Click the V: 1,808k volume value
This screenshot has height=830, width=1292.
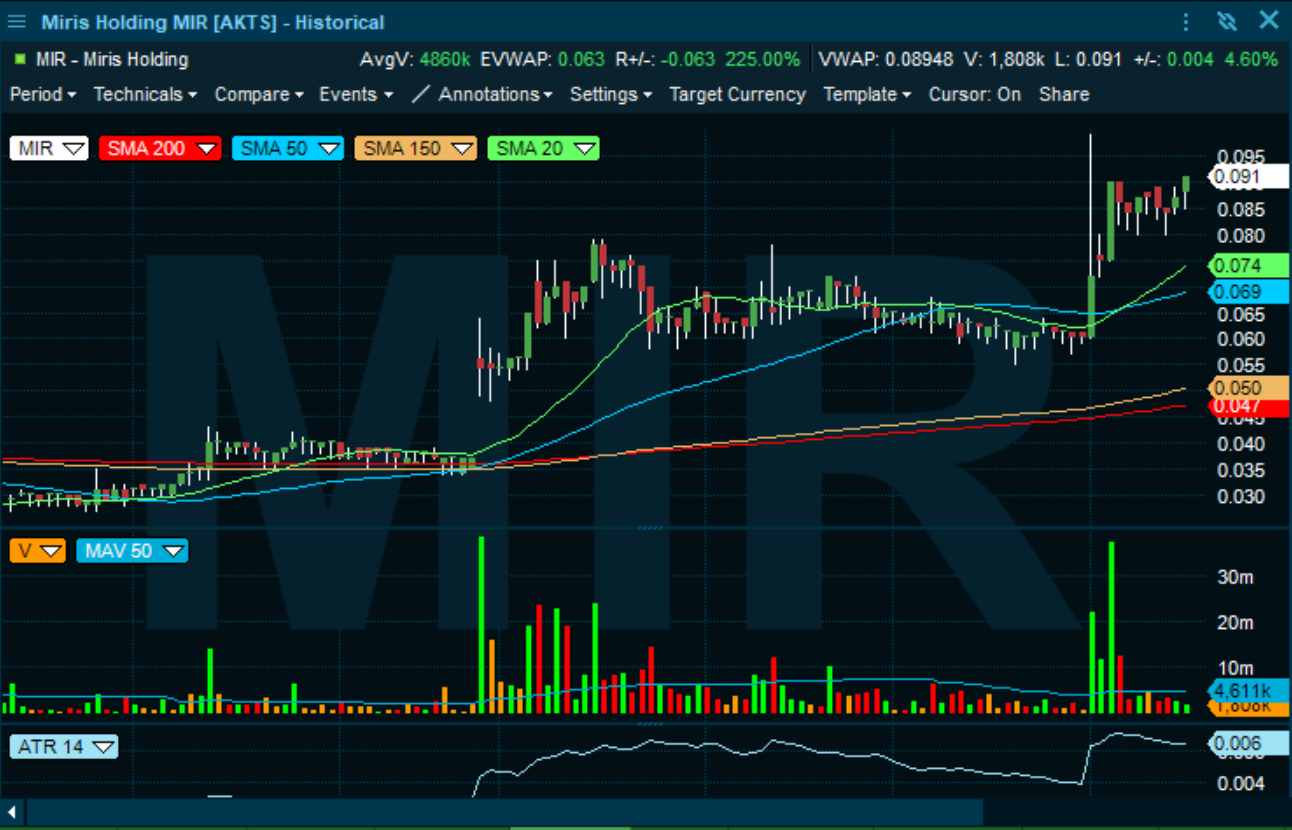pyautogui.click(x=1005, y=59)
